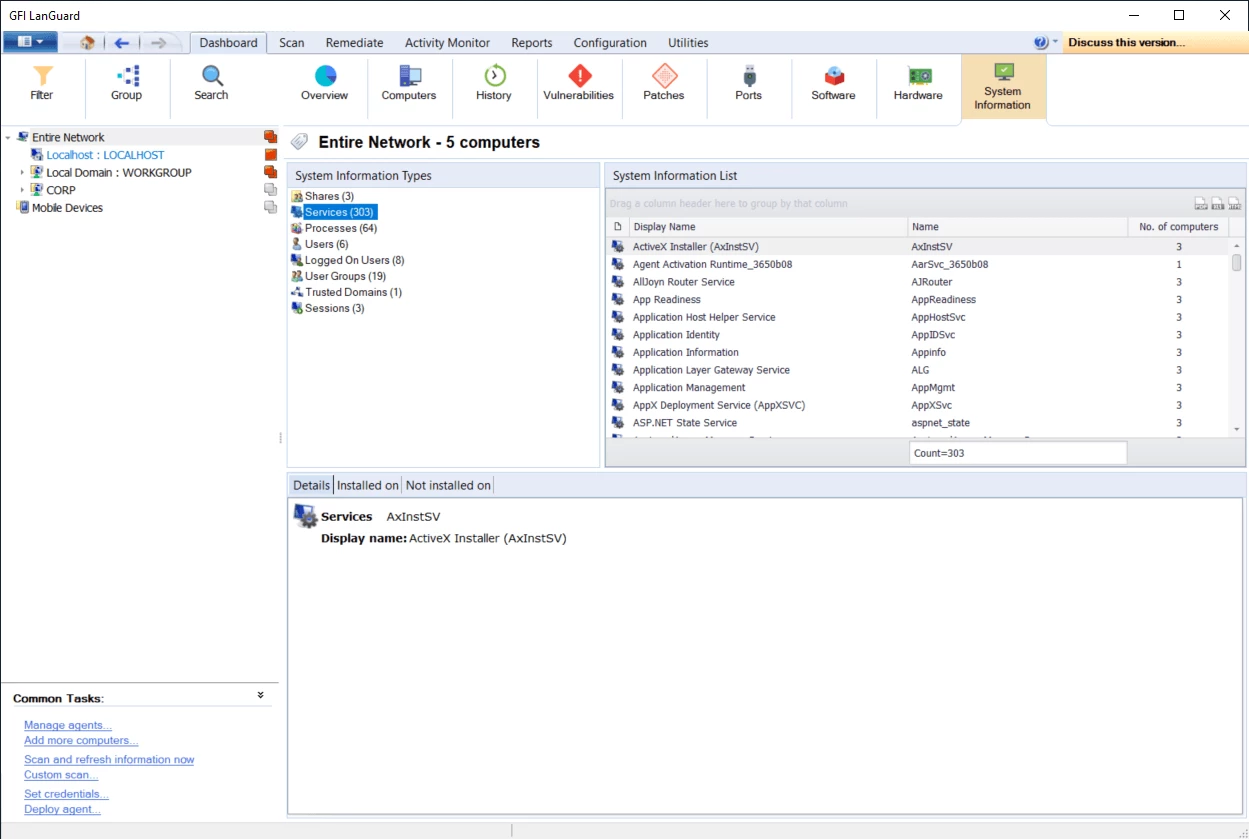Switch to the Installed on tab
Viewport: 1249px width, 839px height.
coord(367,485)
